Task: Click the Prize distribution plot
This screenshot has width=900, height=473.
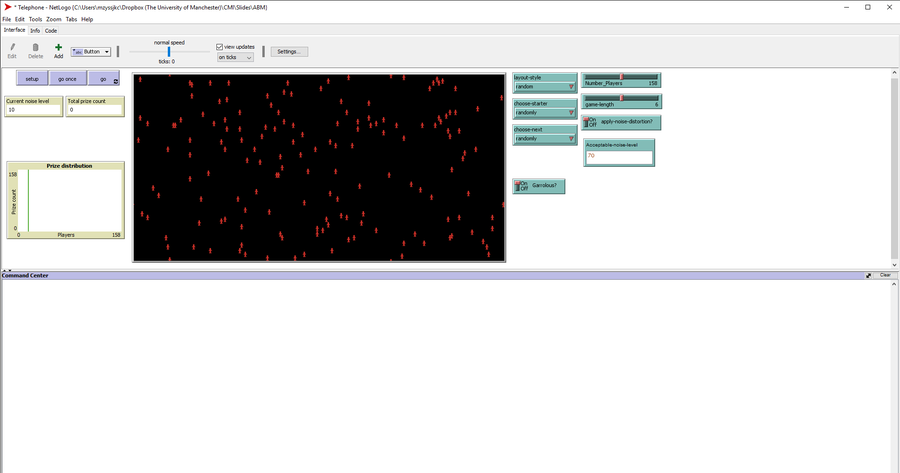Action: (x=65, y=200)
